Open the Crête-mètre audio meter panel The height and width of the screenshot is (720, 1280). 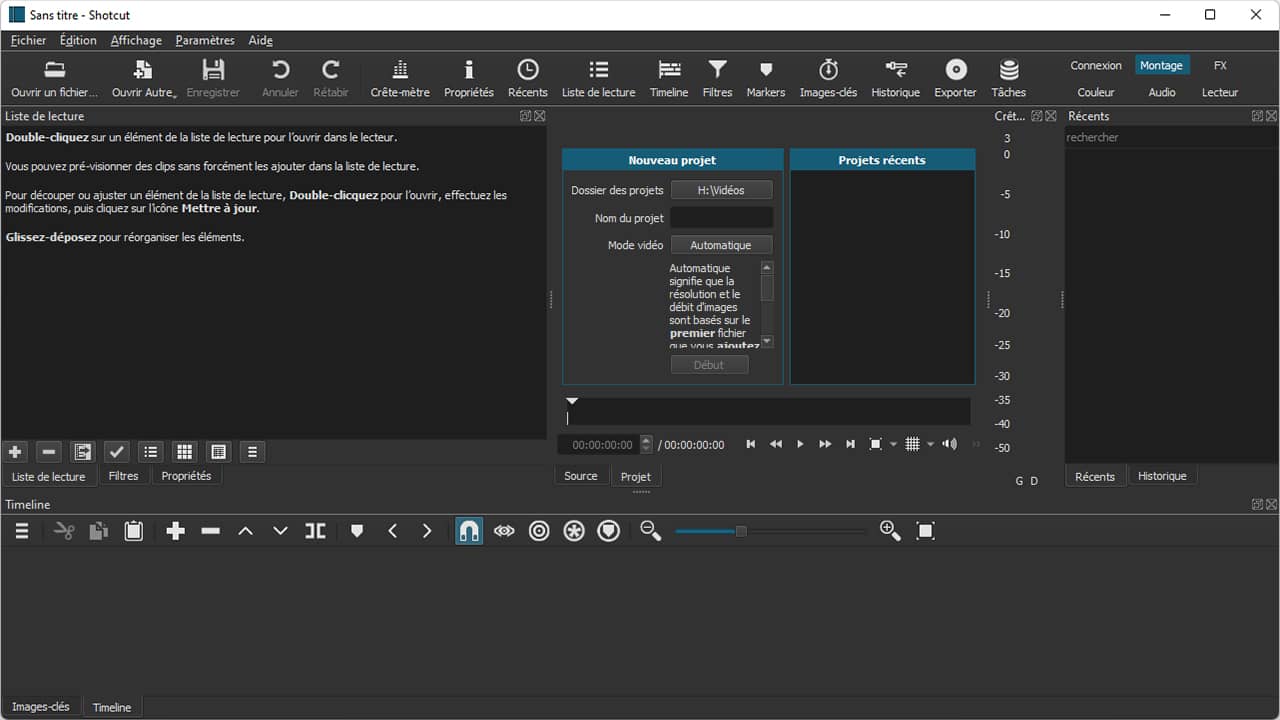[400, 79]
